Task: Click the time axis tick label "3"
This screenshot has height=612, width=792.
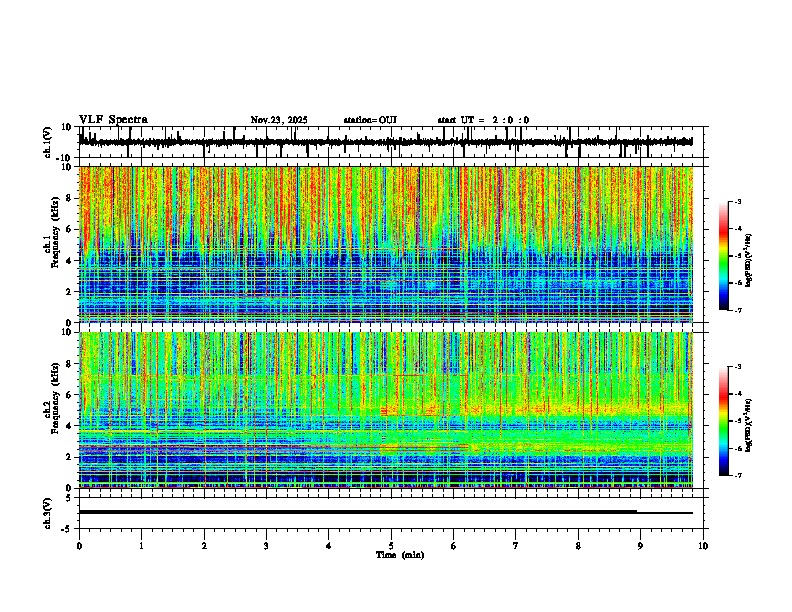Action: 266,546
